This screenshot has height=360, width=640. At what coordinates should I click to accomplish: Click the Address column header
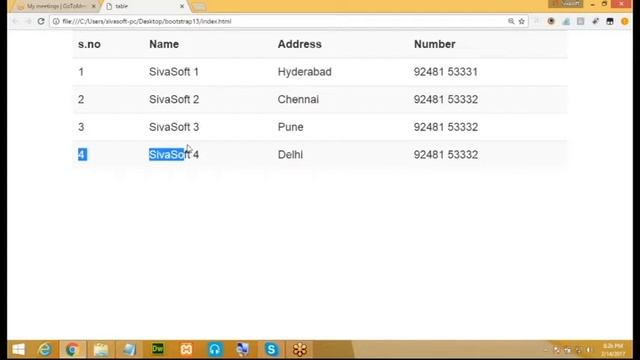click(x=300, y=44)
